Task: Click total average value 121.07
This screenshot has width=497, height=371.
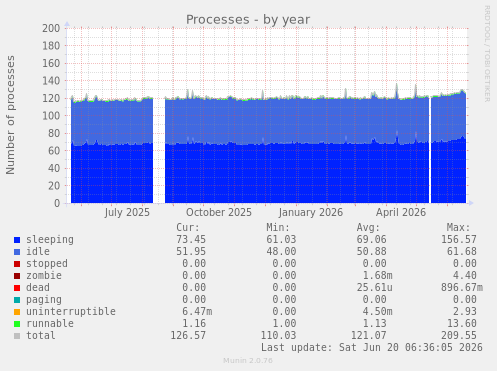Action: (368, 335)
